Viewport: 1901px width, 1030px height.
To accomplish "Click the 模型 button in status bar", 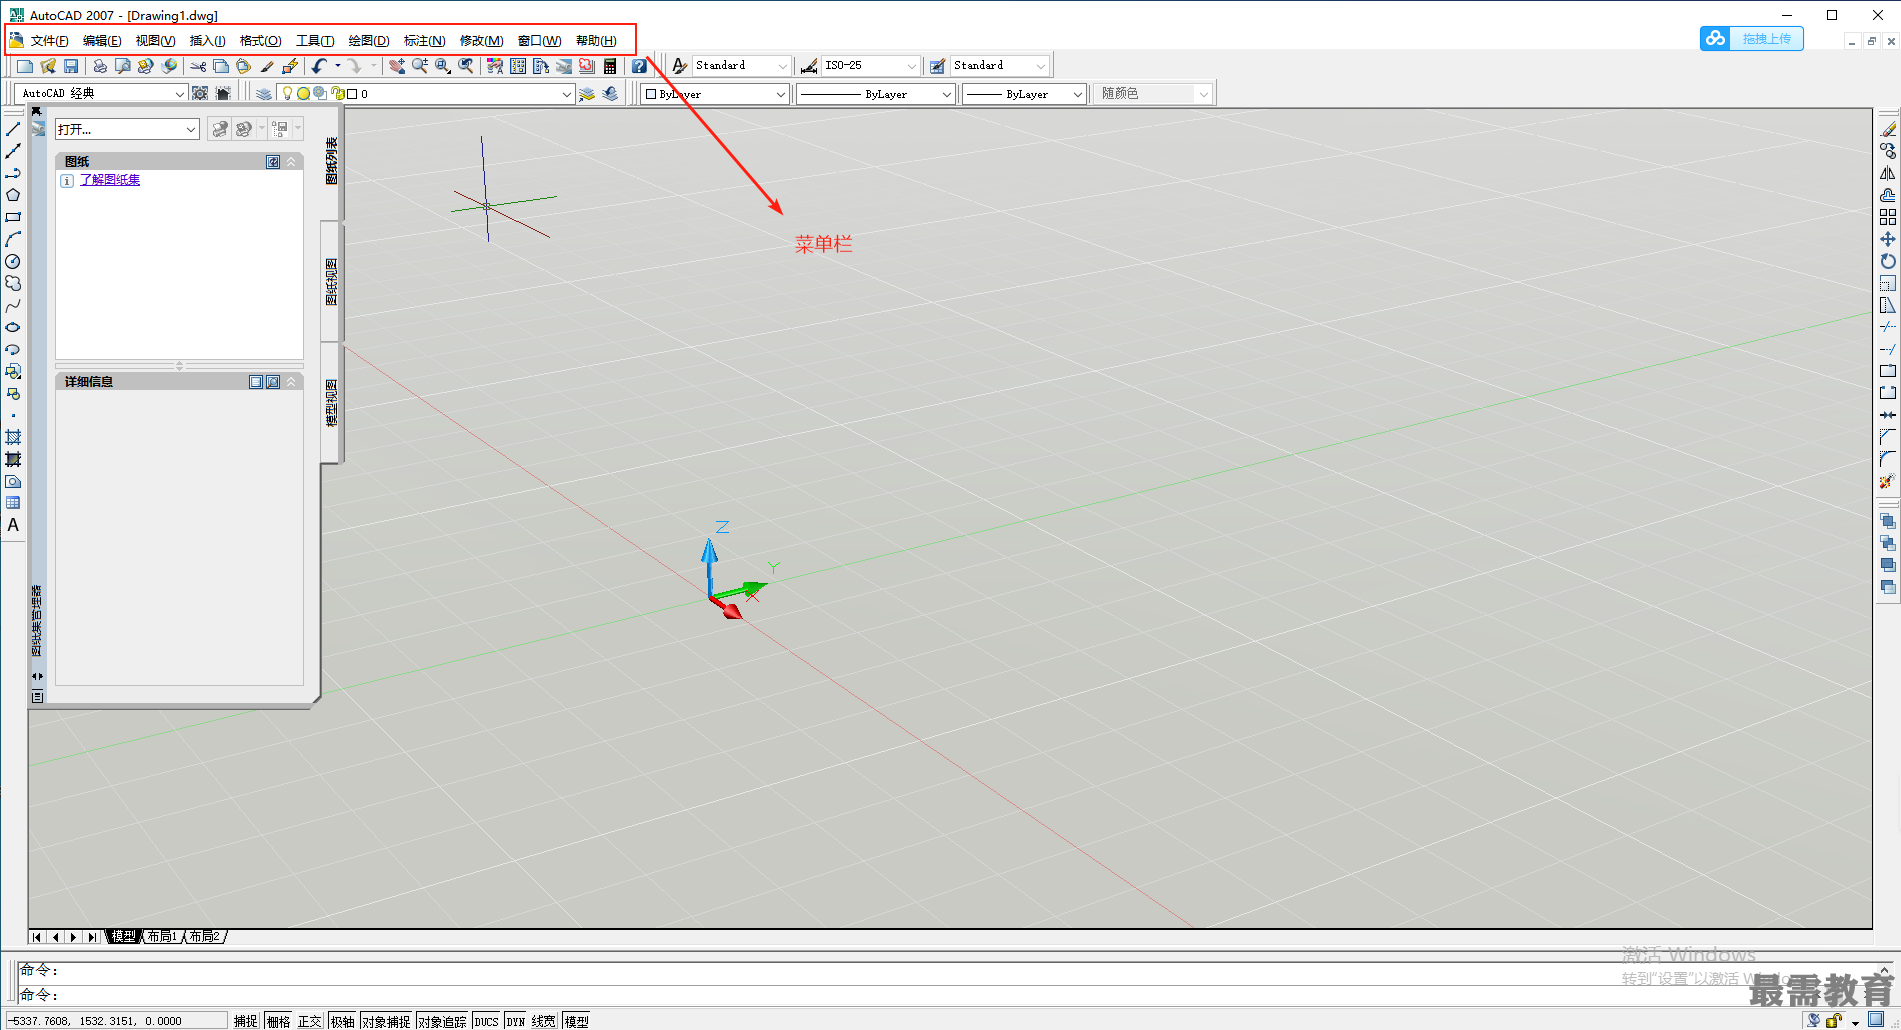I will tap(576, 1021).
